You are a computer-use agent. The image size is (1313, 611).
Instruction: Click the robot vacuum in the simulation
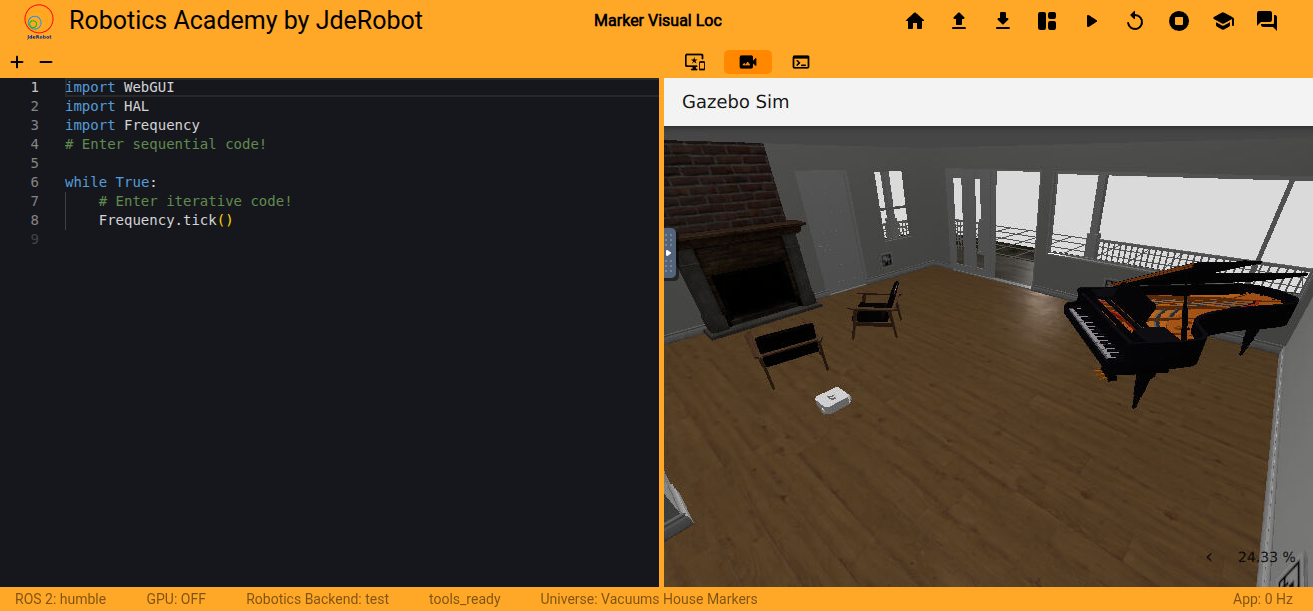pos(832,400)
